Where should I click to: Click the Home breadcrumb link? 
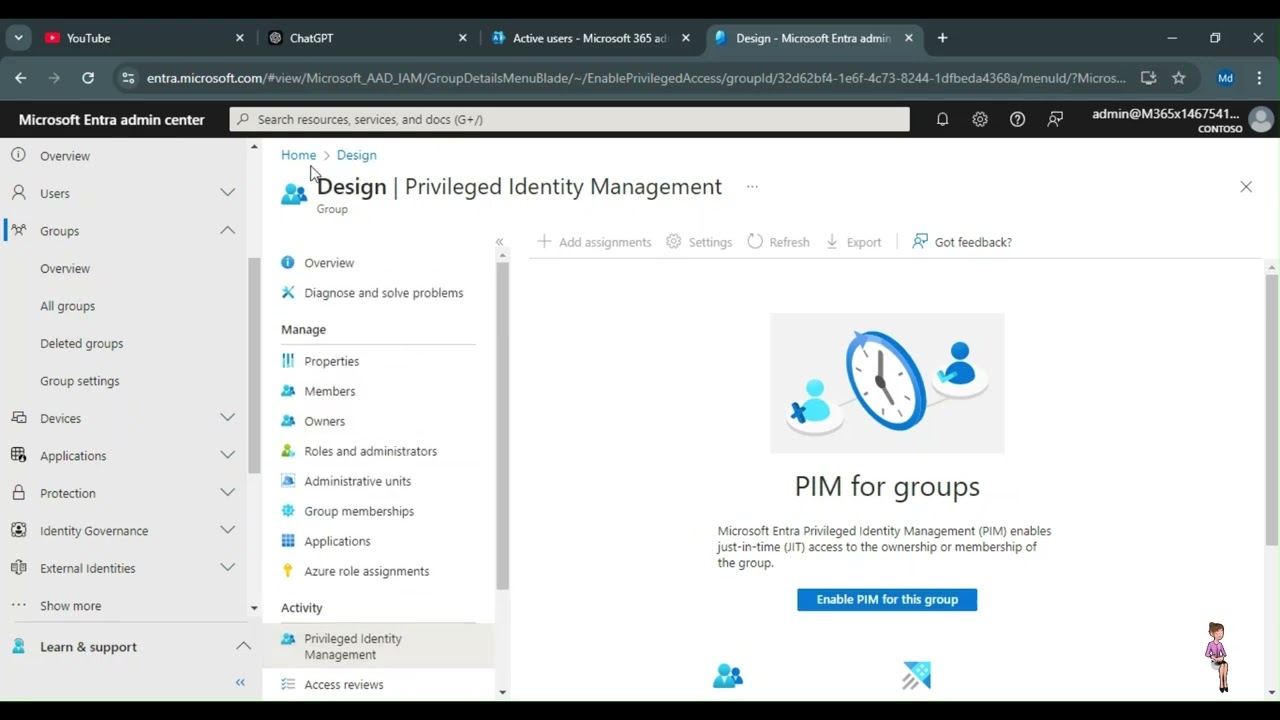[x=298, y=155]
